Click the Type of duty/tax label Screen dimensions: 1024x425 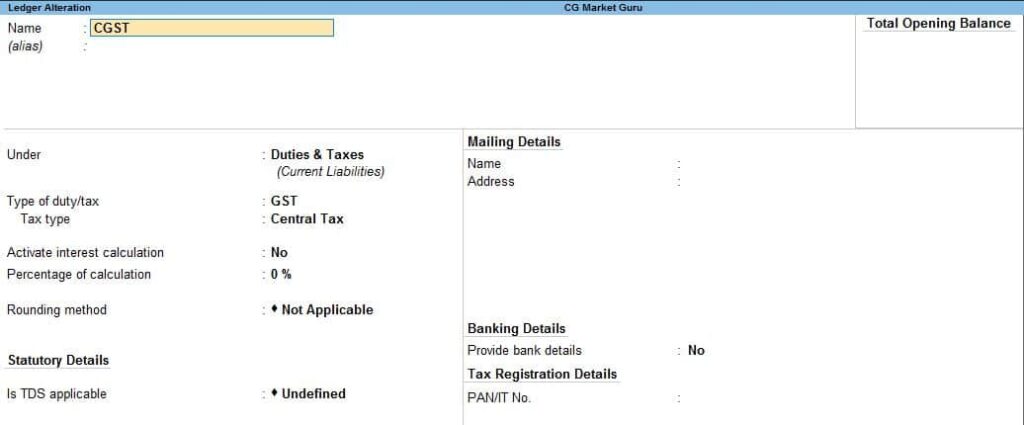(x=53, y=201)
